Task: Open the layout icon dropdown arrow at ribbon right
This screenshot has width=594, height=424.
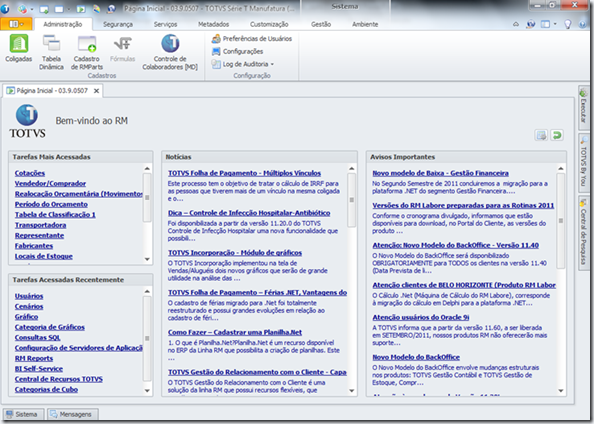Action: (555, 24)
